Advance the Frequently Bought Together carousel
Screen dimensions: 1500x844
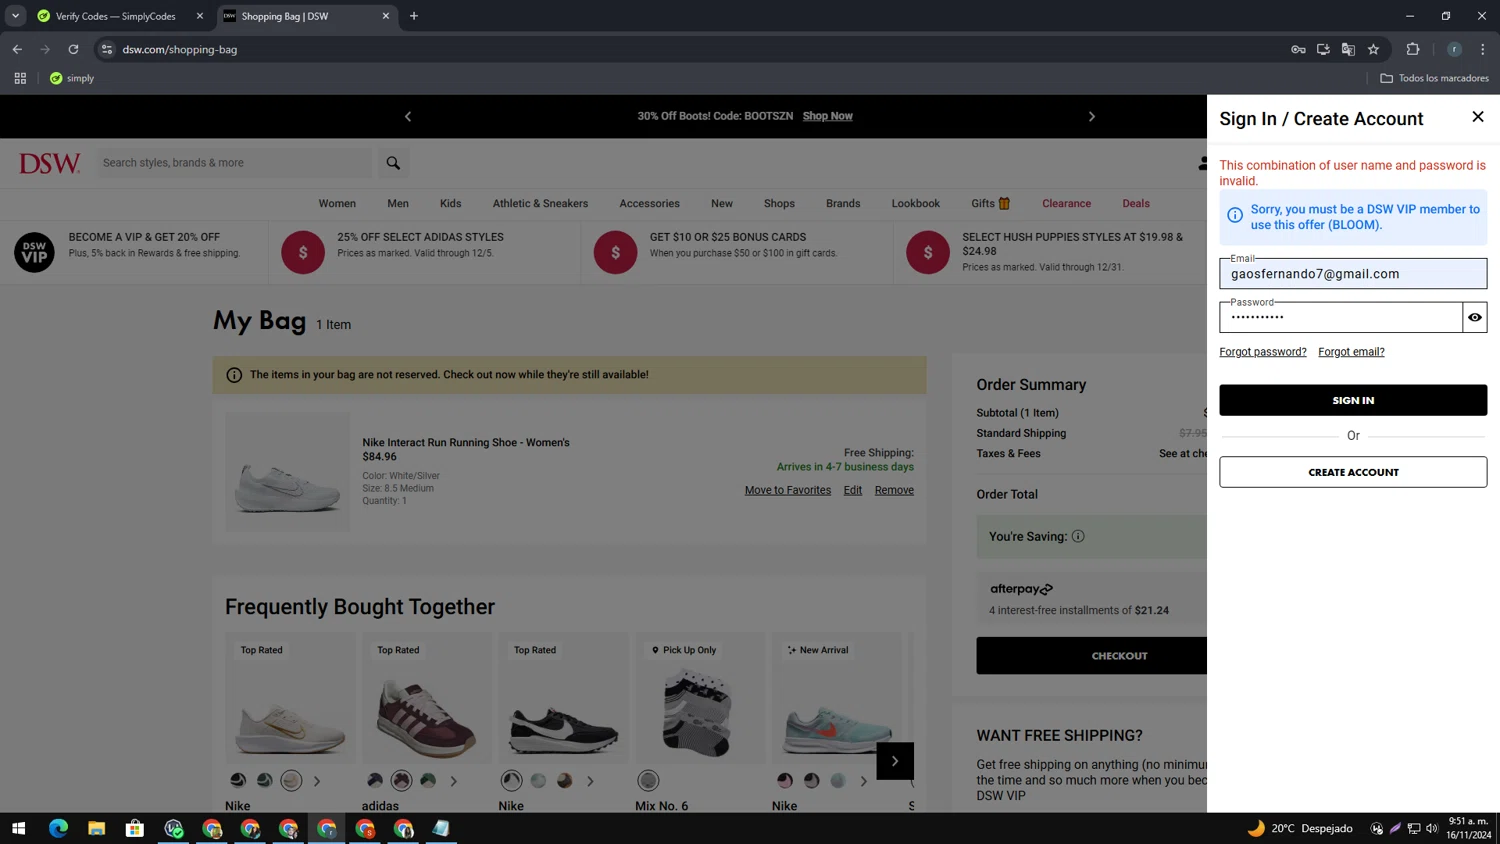(x=895, y=761)
